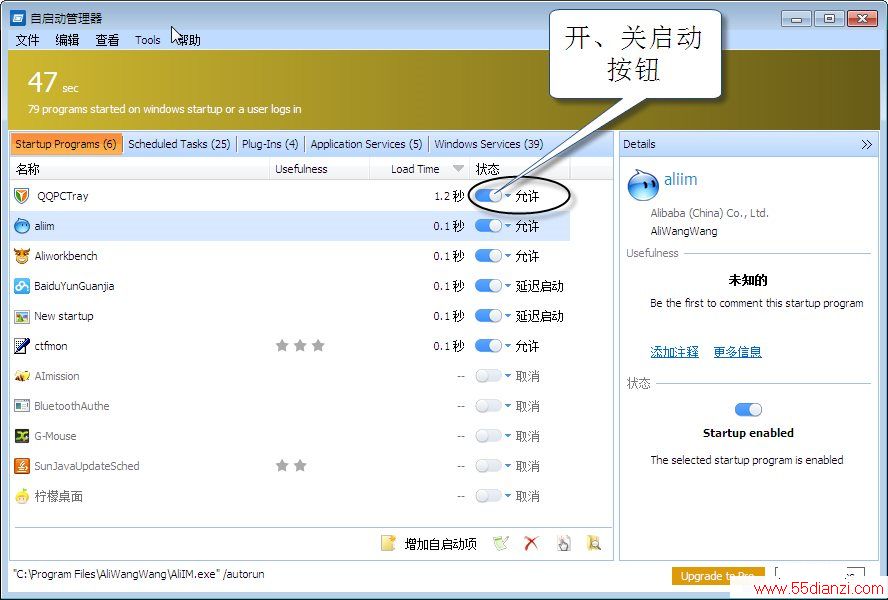Switch to Plug-Ins (4) tab

pos(270,144)
